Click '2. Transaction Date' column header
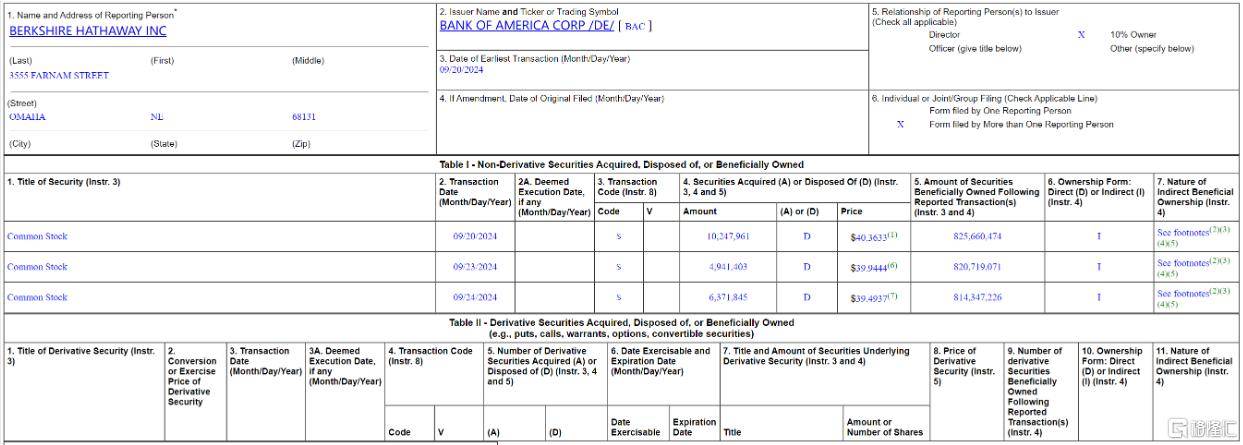This screenshot has width=1243, height=445. (474, 192)
